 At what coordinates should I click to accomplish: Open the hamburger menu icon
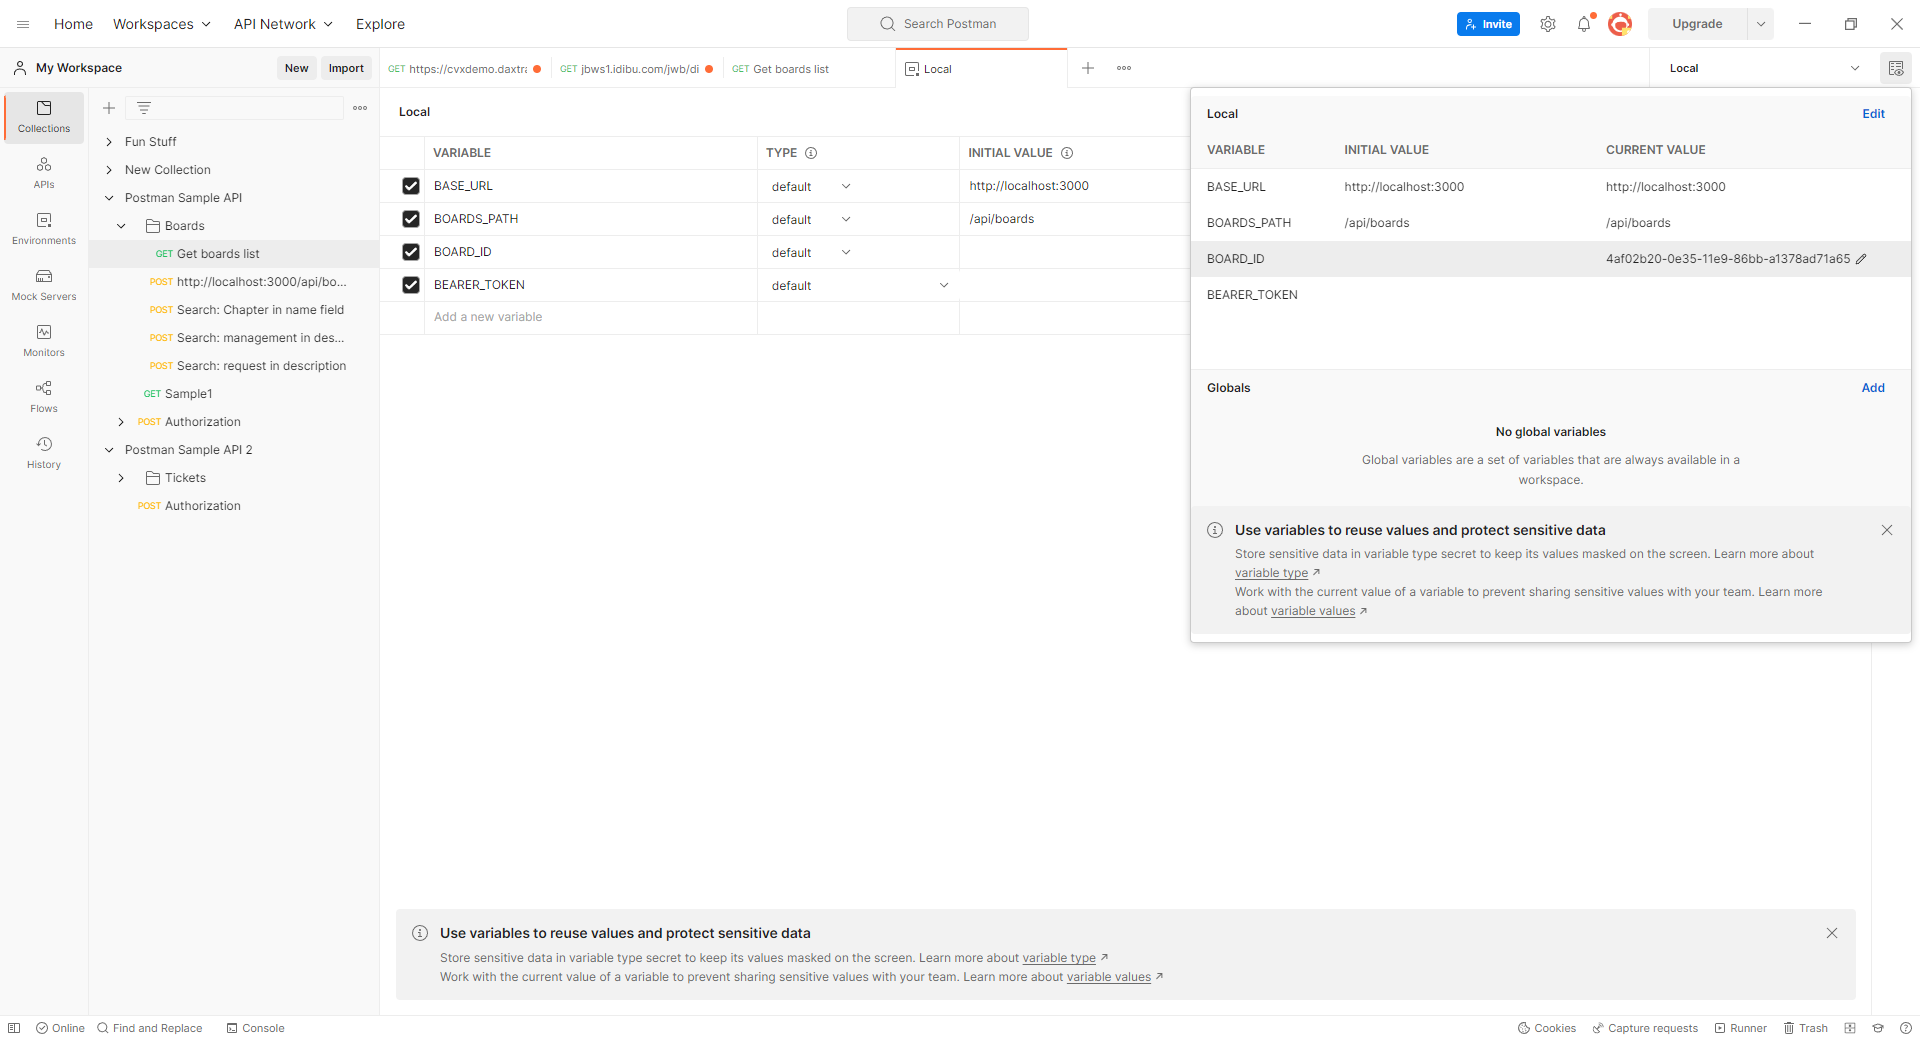pyautogui.click(x=23, y=24)
